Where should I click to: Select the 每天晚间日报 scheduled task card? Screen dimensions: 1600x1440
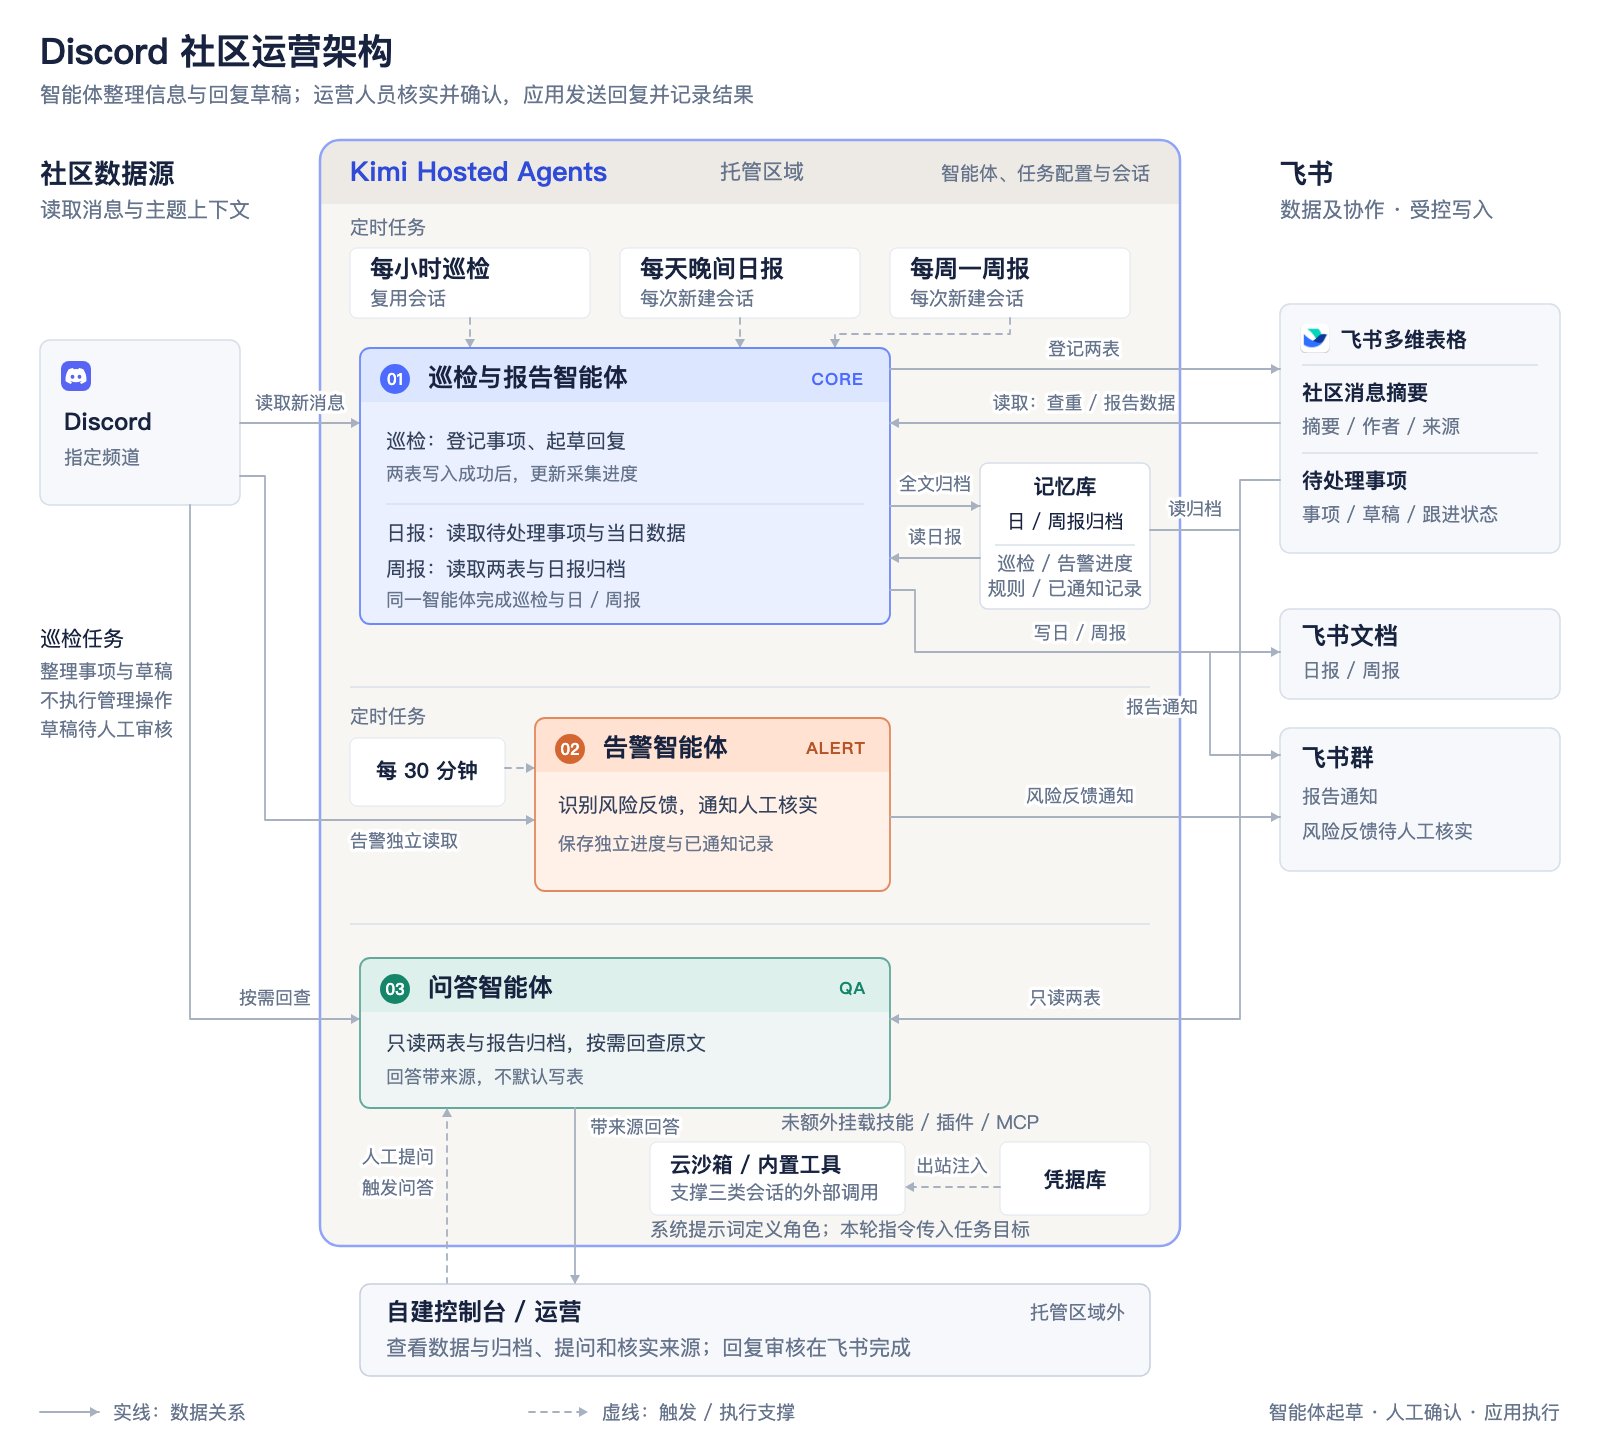pyautogui.click(x=740, y=283)
